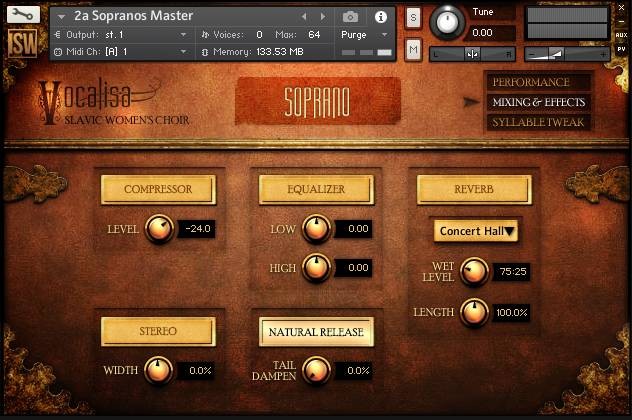The width and height of the screenshot is (632, 420).
Task: Toggle the Compressor effect
Action: click(158, 189)
